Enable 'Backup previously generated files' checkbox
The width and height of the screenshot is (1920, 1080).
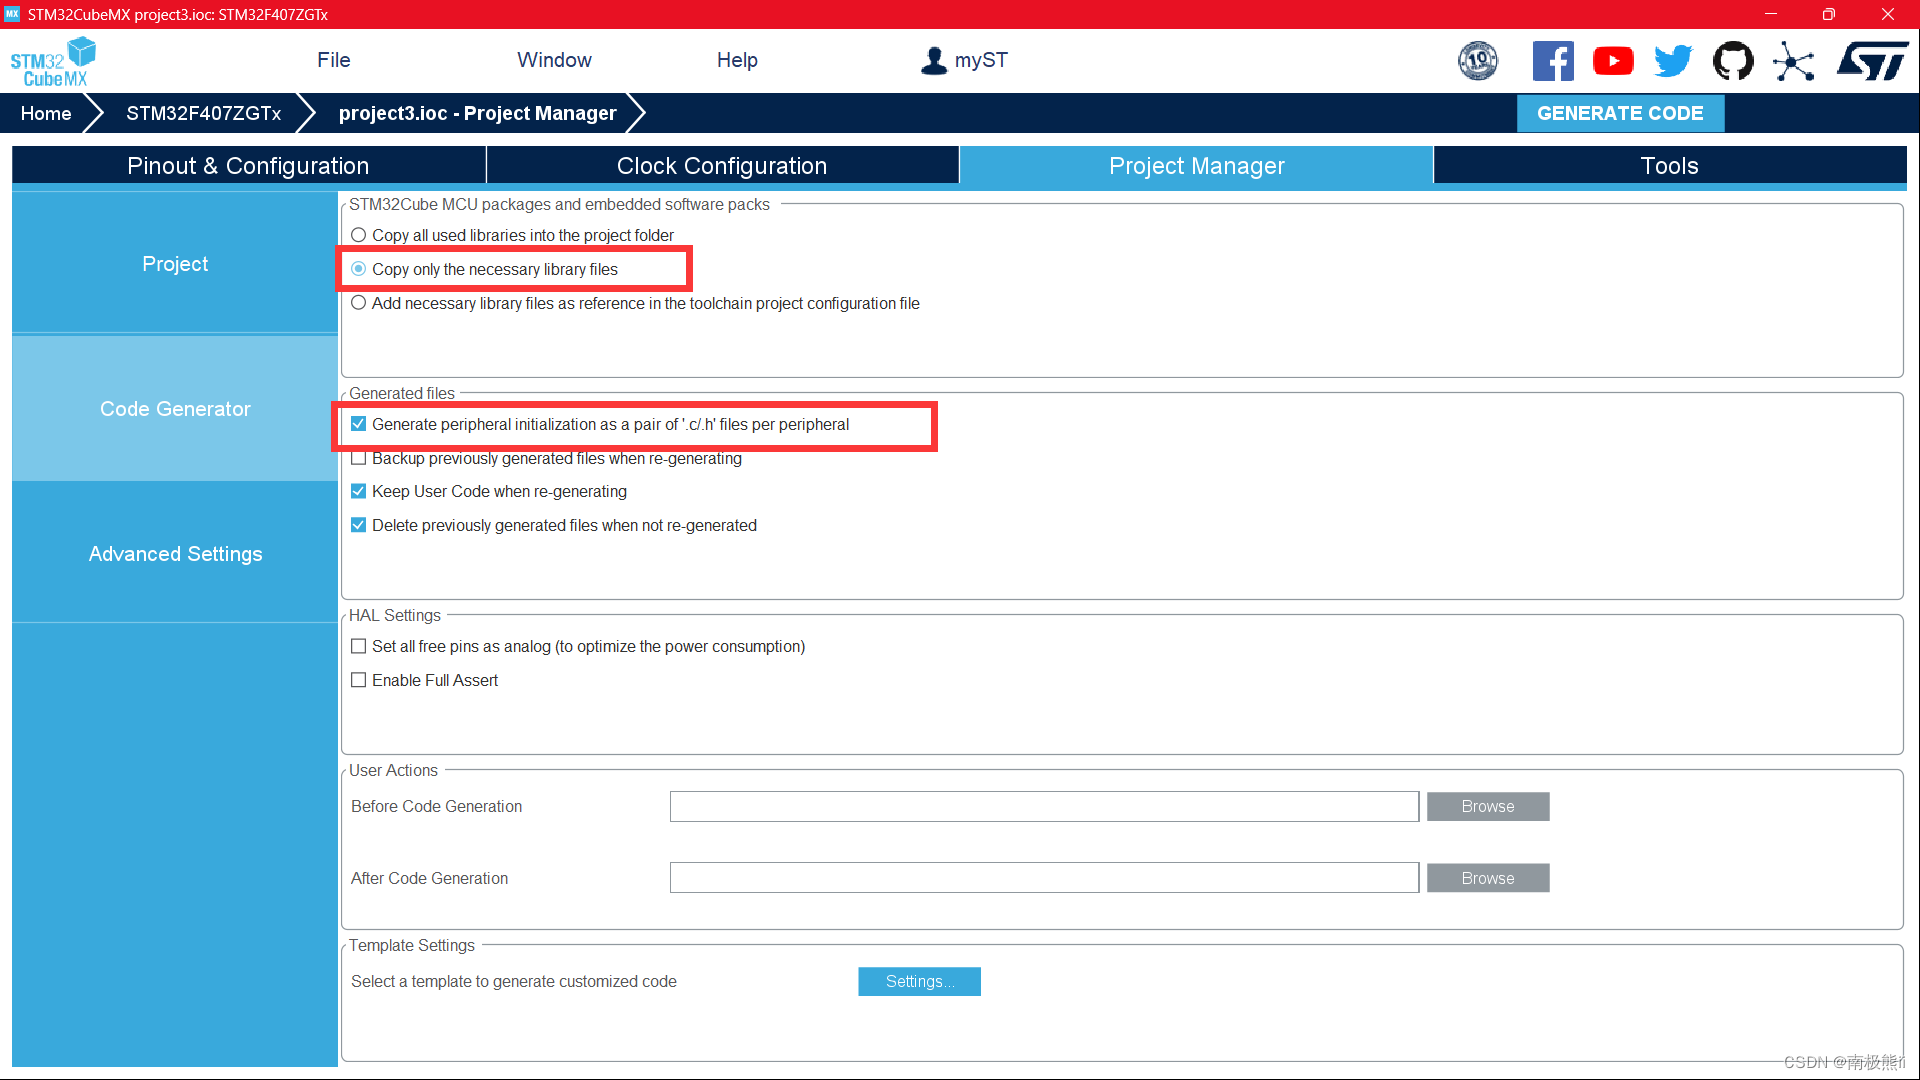[x=359, y=458]
